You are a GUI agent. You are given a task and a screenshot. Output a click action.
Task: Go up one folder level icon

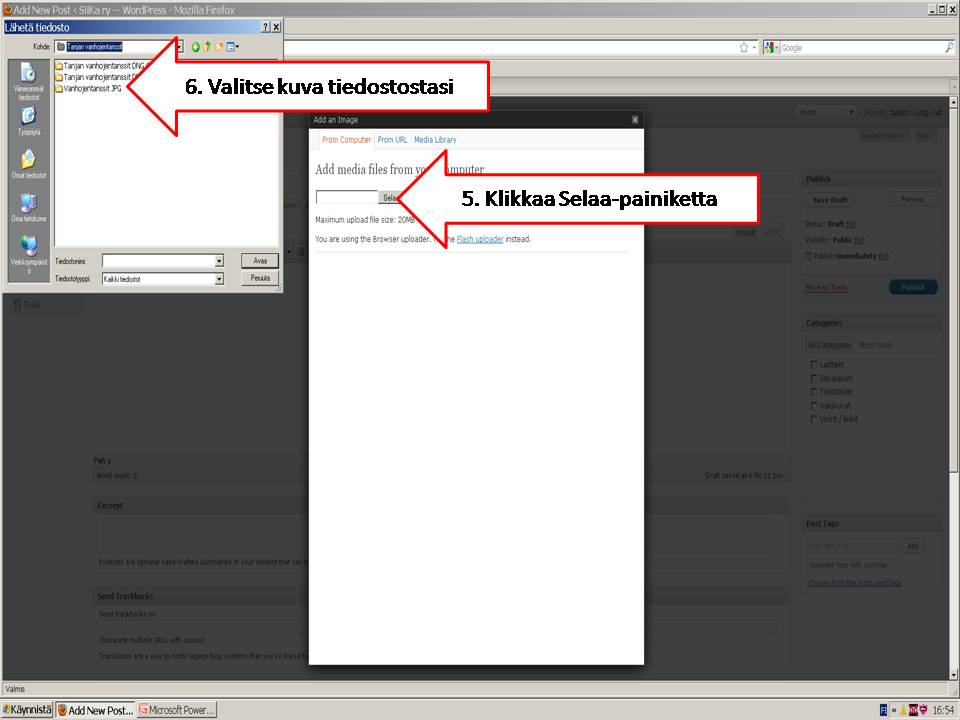(207, 47)
